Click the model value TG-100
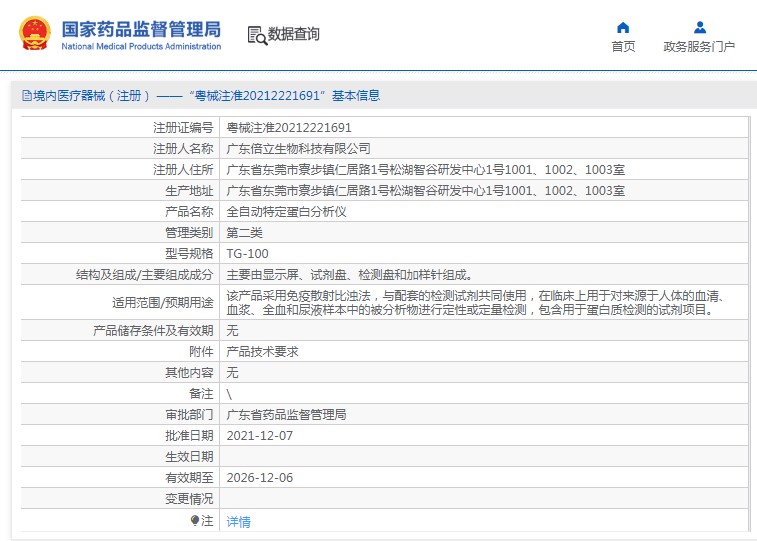757x541 pixels. (x=247, y=254)
